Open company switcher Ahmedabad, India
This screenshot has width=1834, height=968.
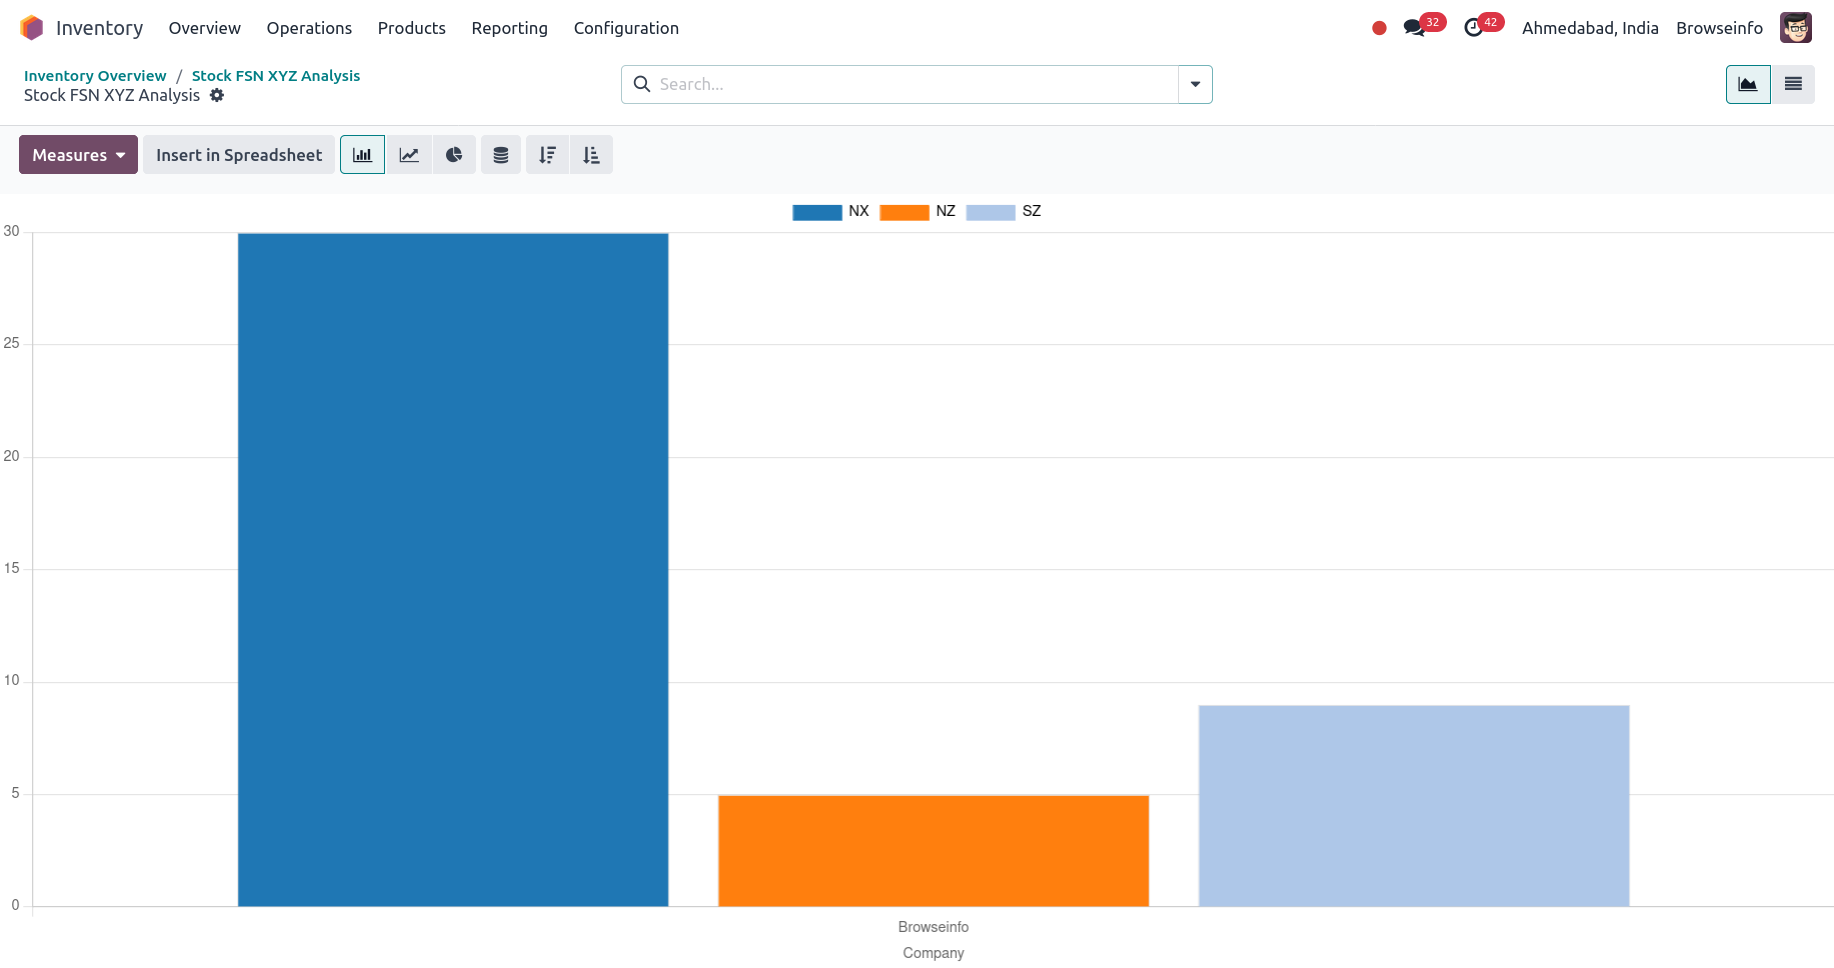(1590, 28)
